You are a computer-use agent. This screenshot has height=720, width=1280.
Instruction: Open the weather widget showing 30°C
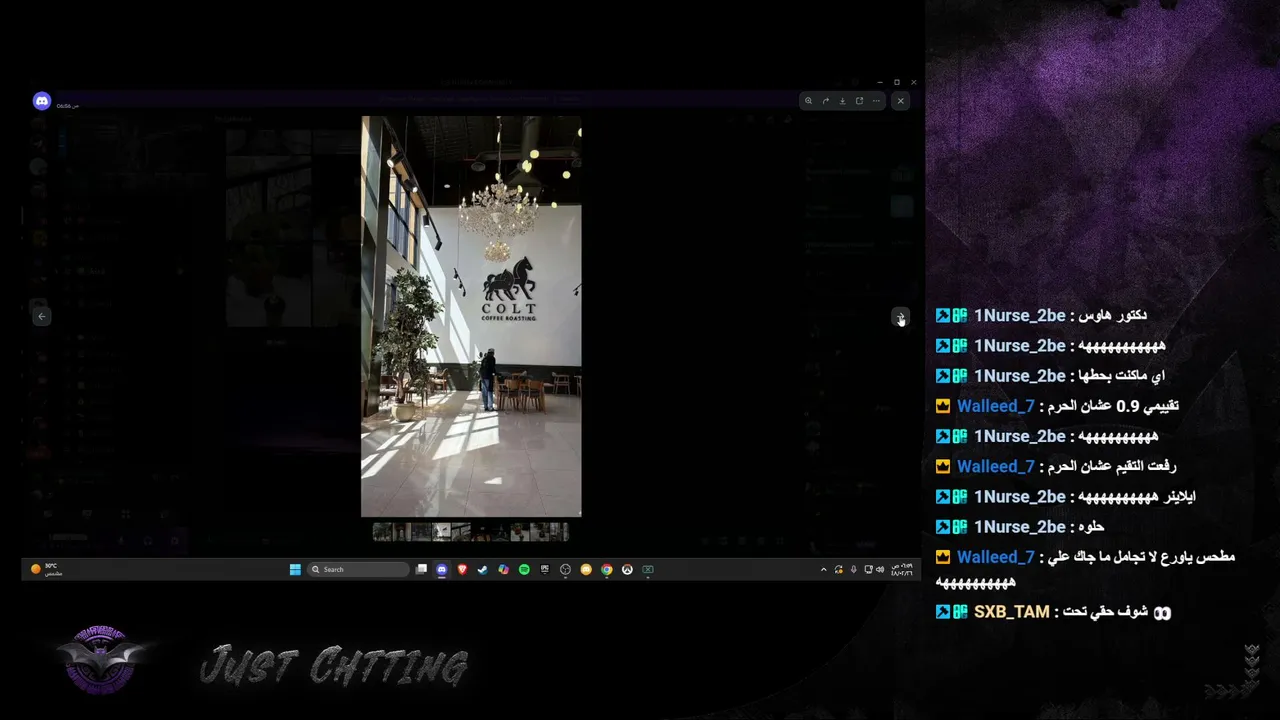(46, 569)
